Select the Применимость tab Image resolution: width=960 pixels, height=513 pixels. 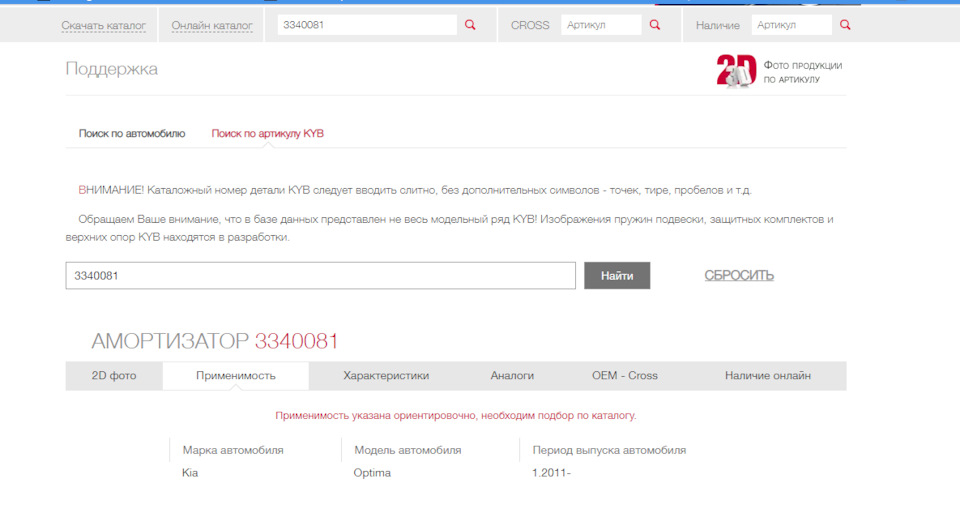point(236,376)
